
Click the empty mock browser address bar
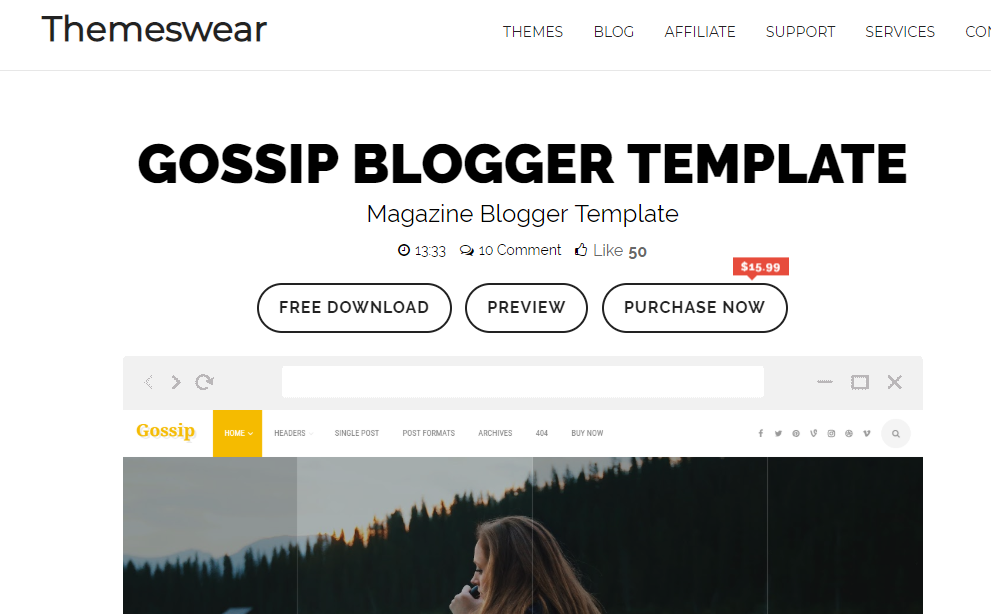coord(523,381)
